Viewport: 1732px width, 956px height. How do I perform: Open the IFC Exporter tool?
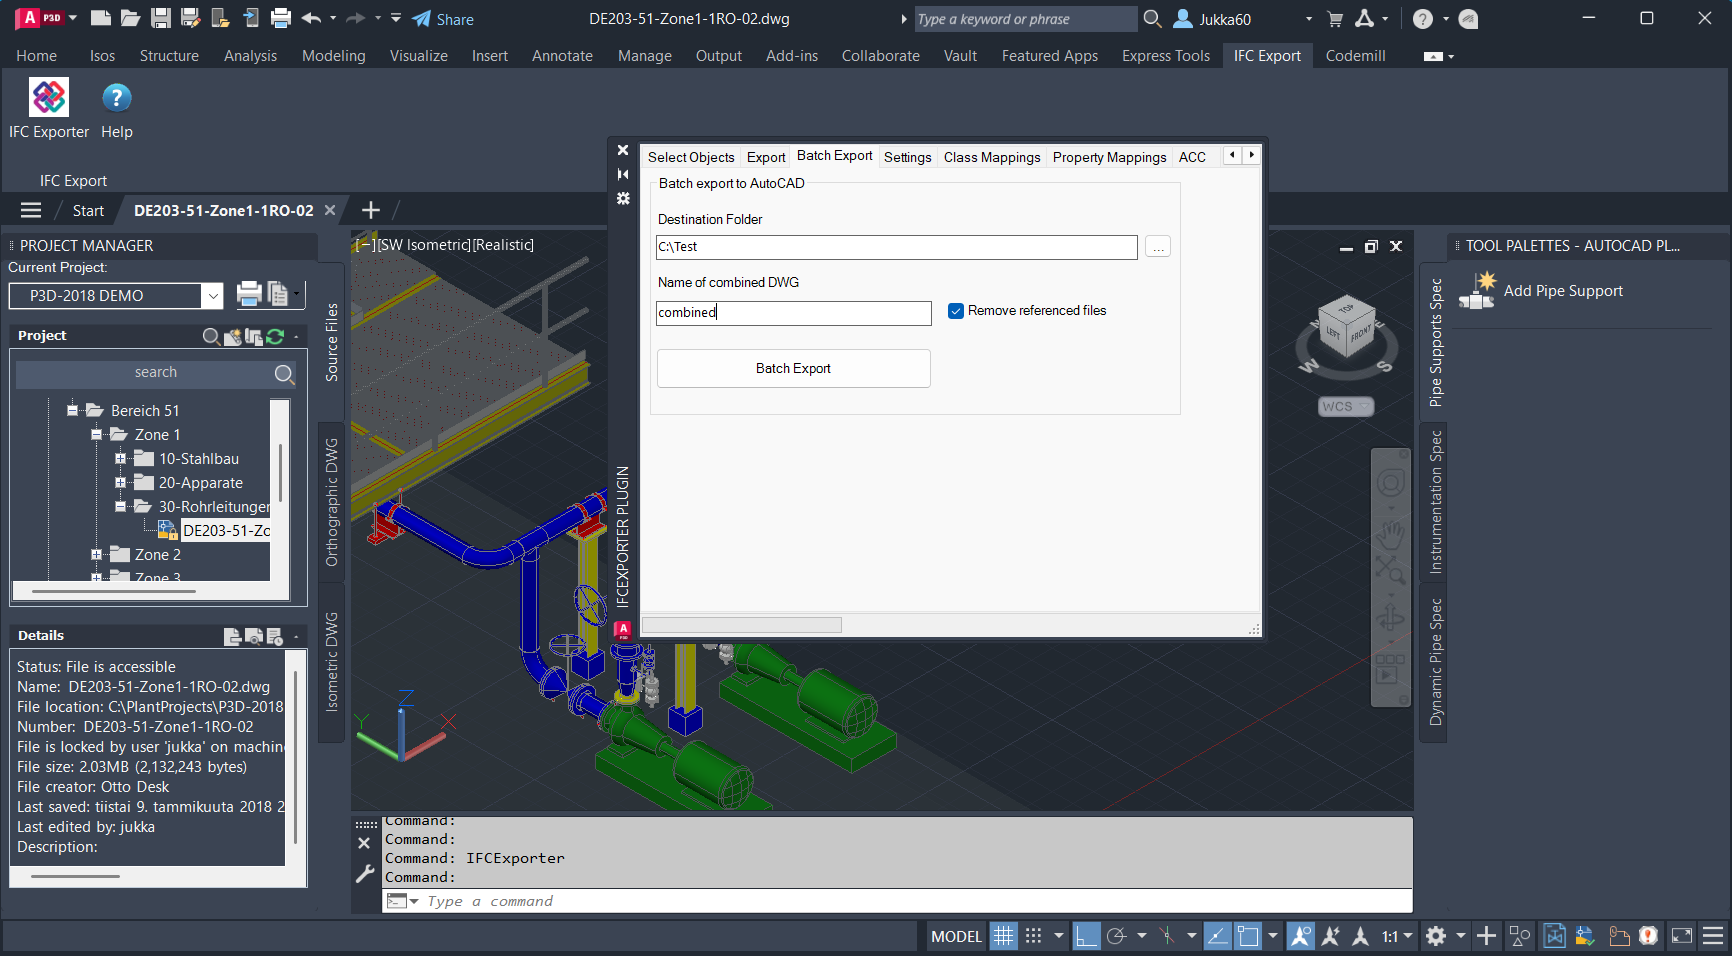point(49,99)
